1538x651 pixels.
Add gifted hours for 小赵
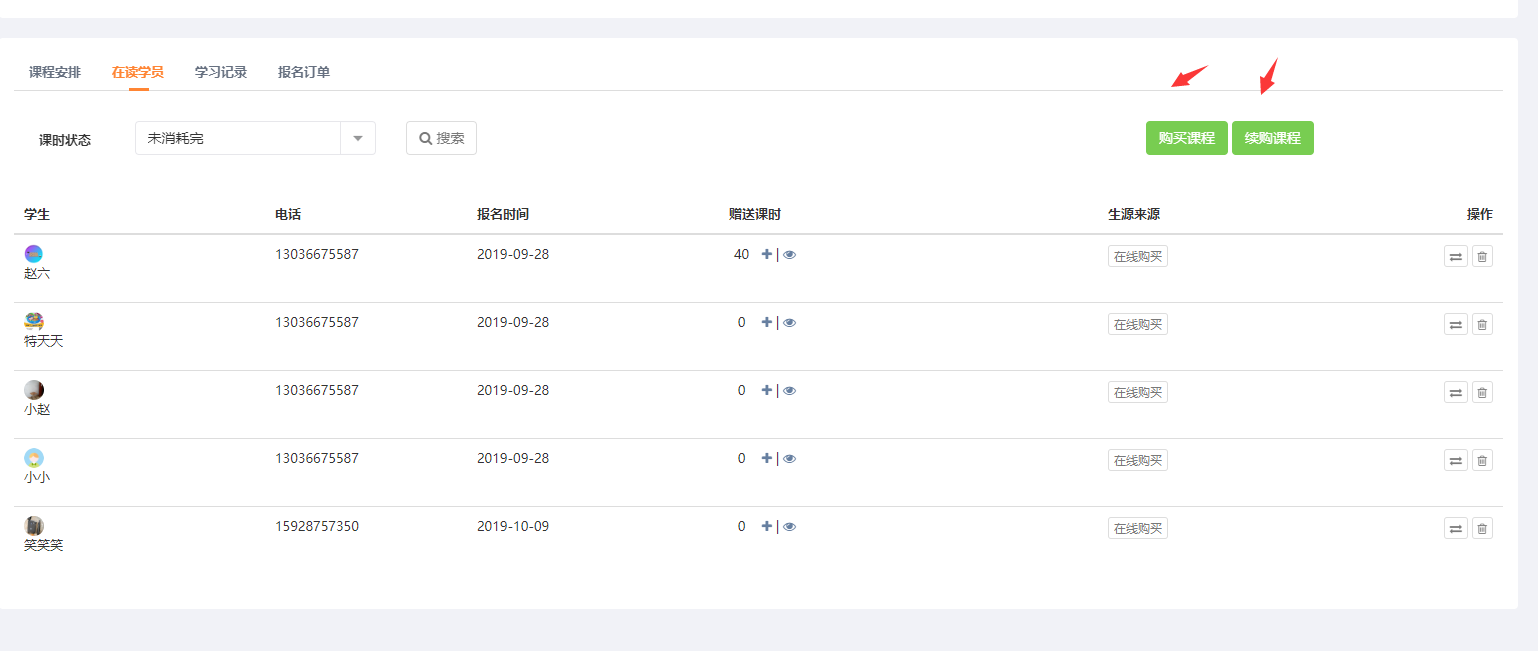tap(767, 390)
